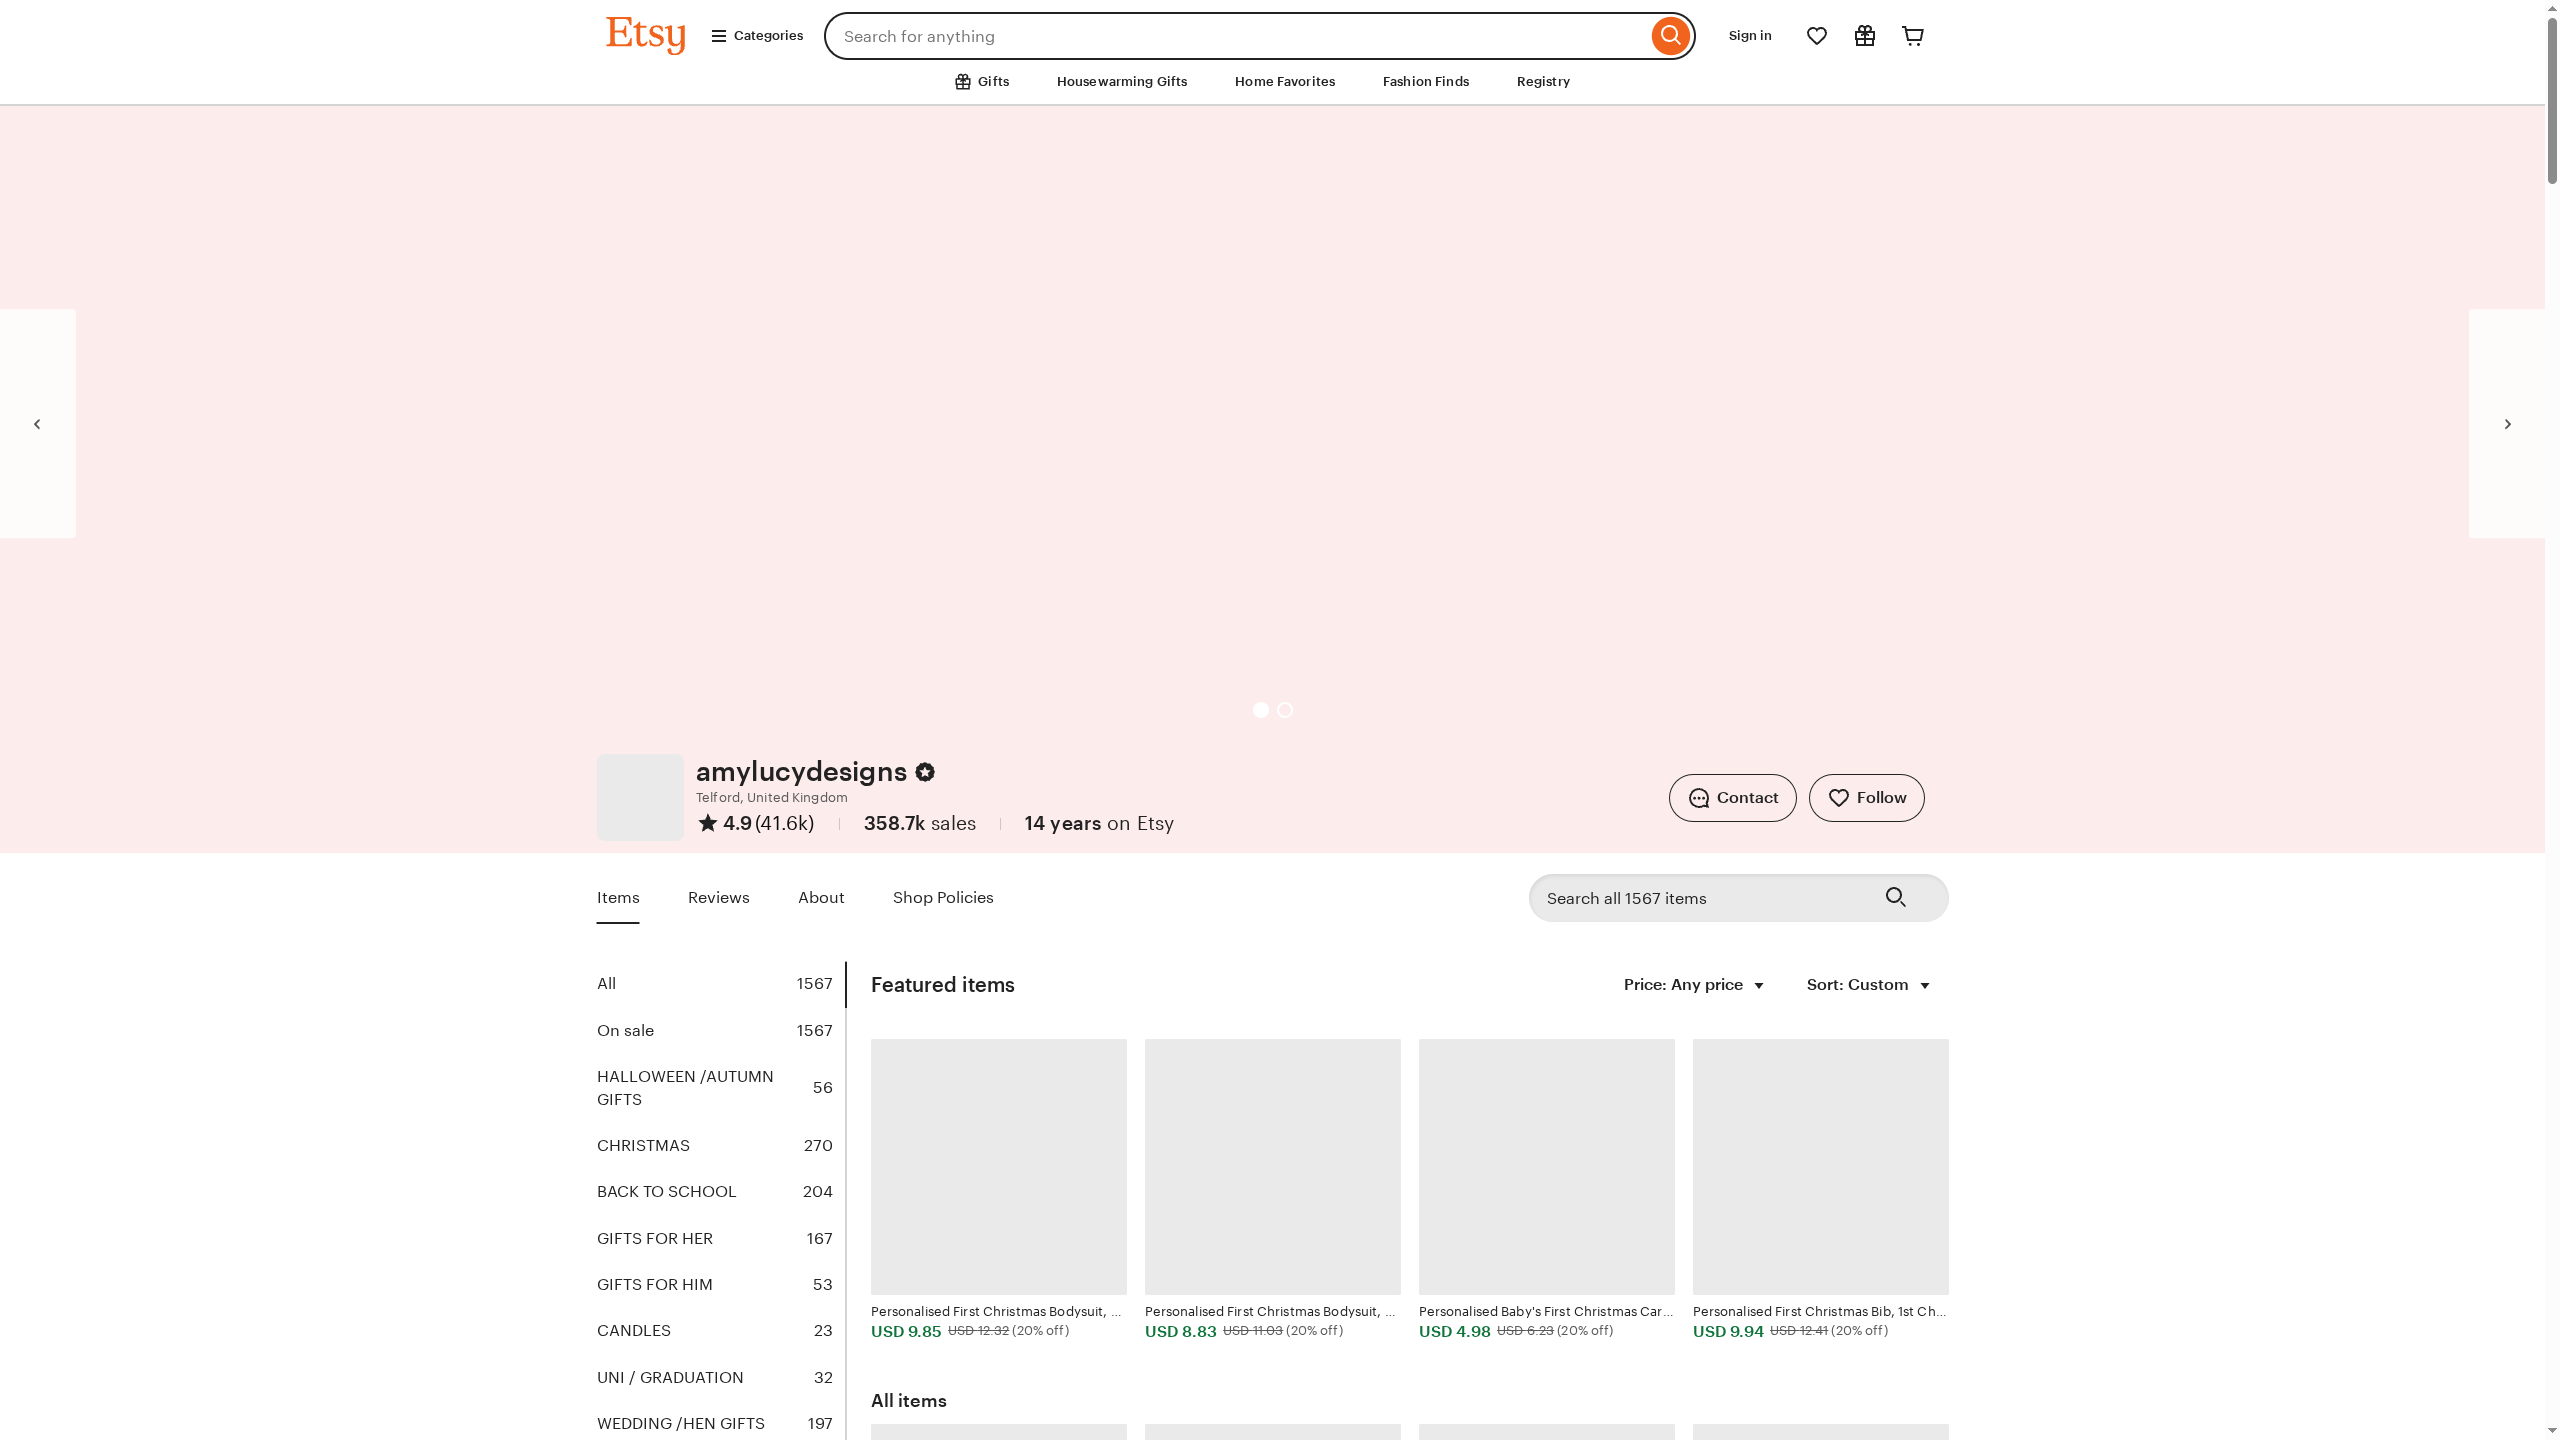Open the Price: Any price filter dropdown
Viewport: 2560px width, 1440px height.
click(1692, 985)
